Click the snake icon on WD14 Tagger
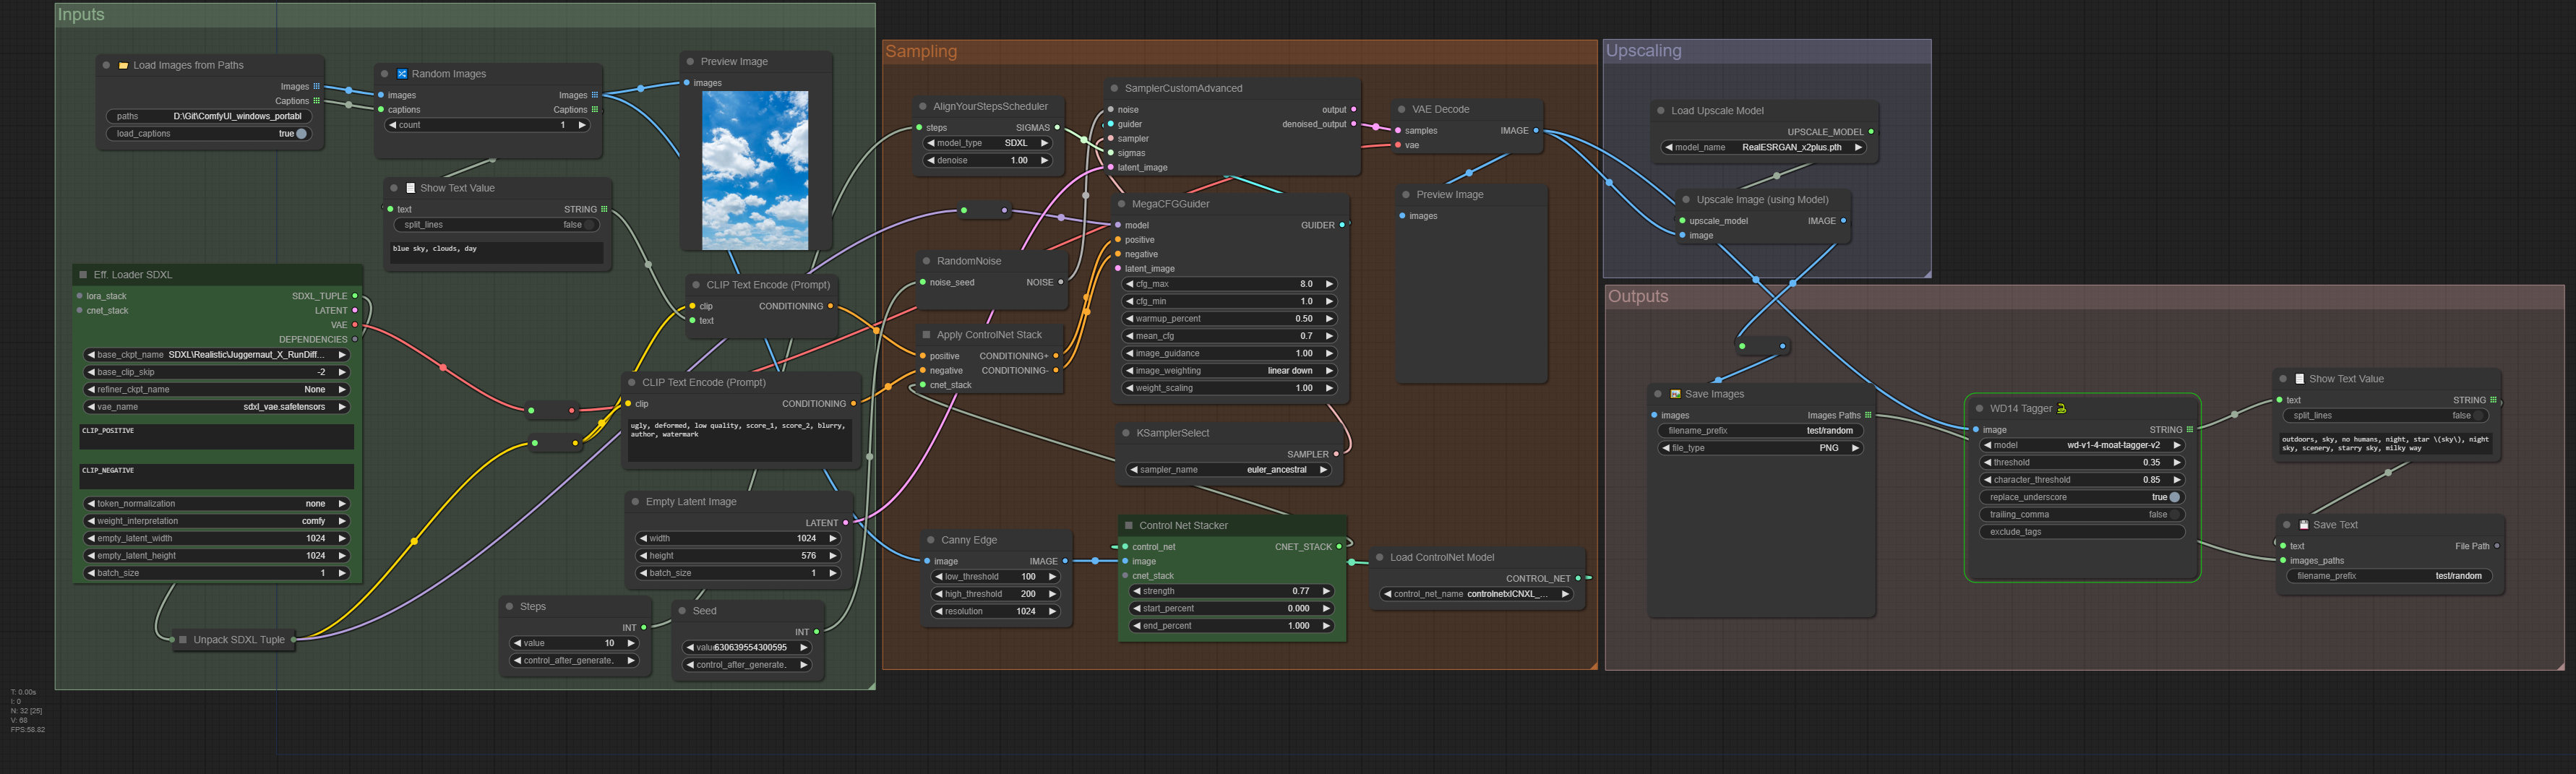 (x=2061, y=408)
